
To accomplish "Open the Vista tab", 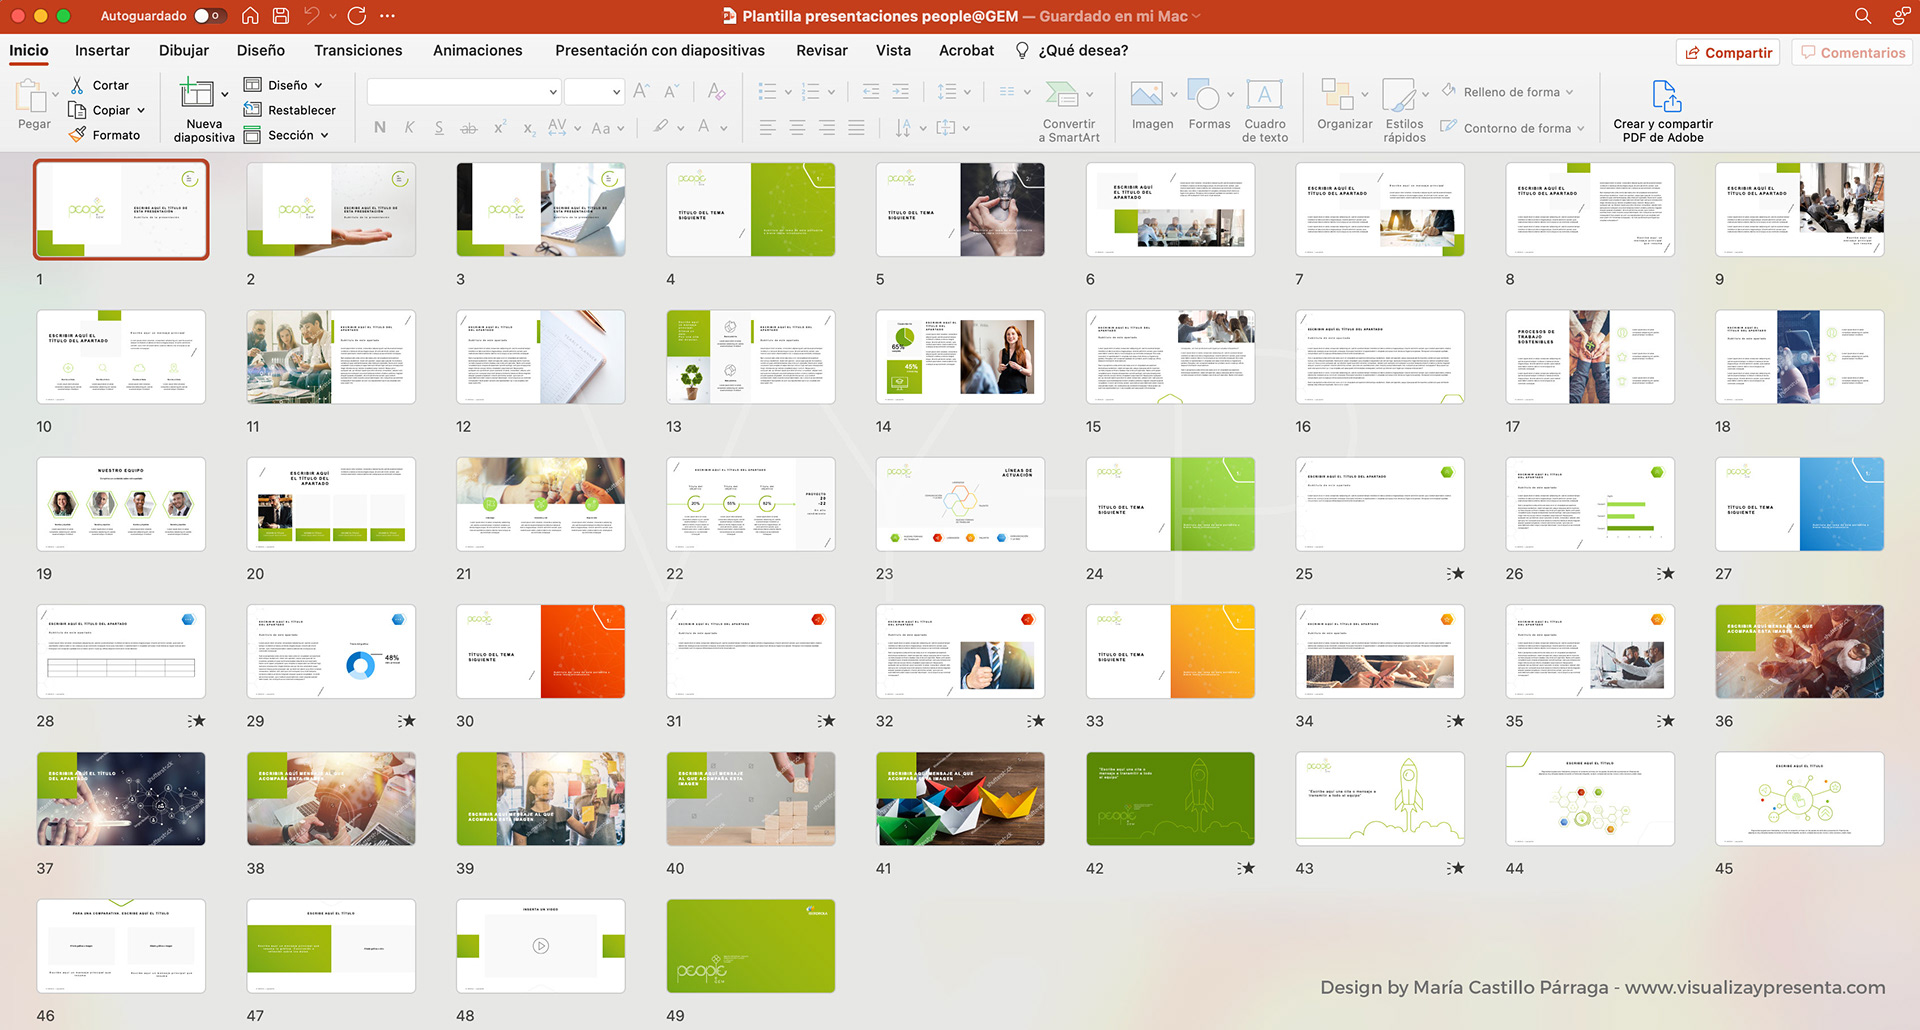I will pyautogui.click(x=893, y=50).
